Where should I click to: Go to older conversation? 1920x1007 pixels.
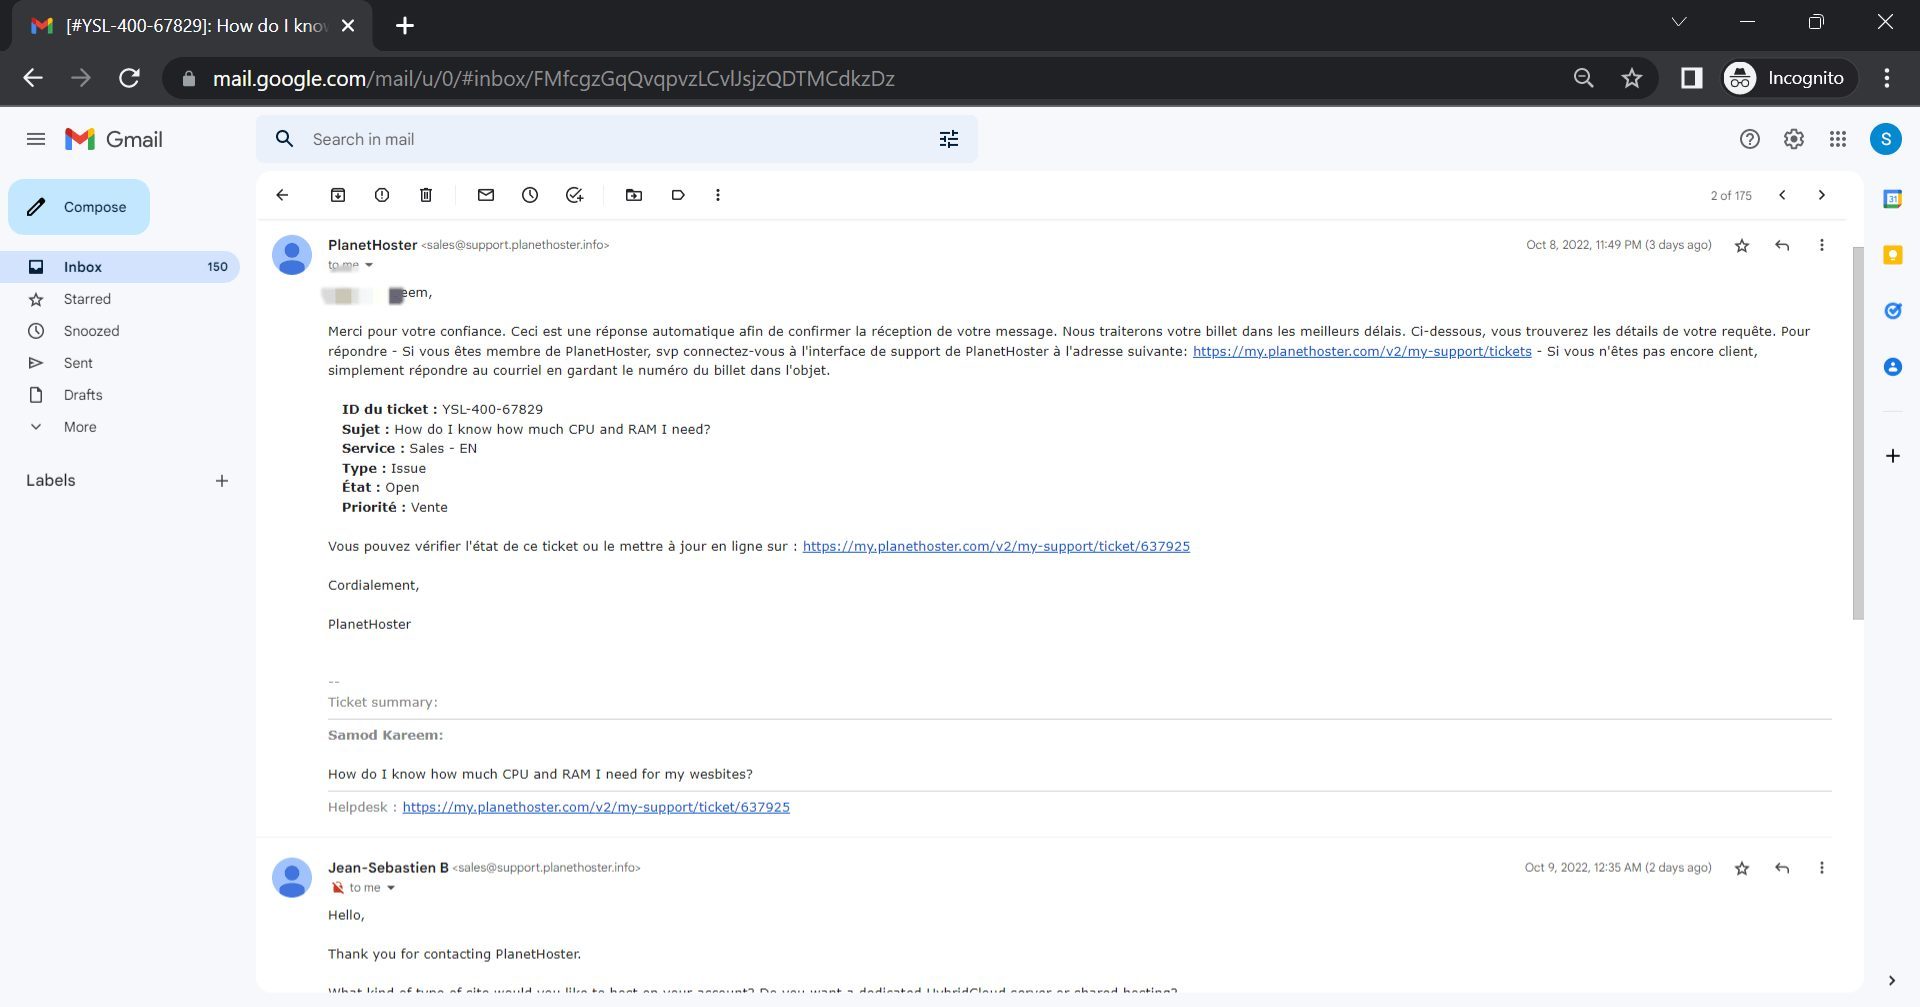(x=1822, y=195)
